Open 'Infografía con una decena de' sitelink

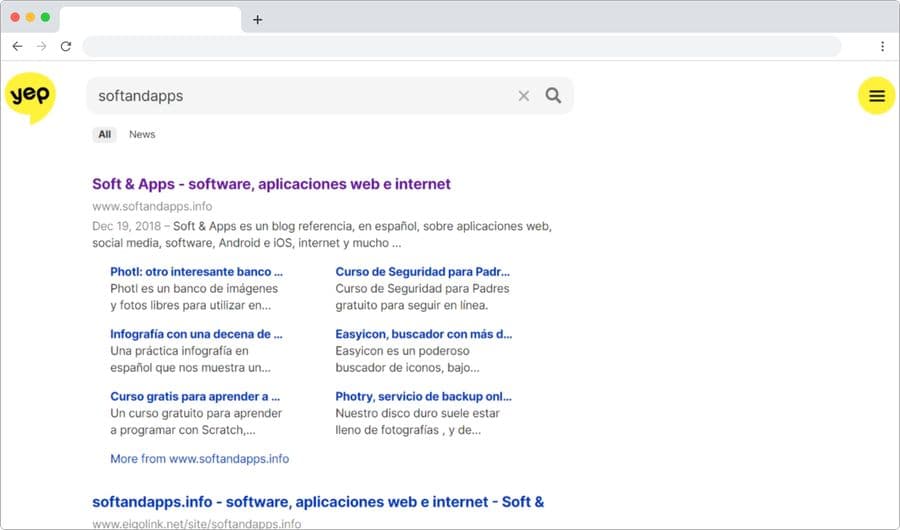[x=196, y=334]
